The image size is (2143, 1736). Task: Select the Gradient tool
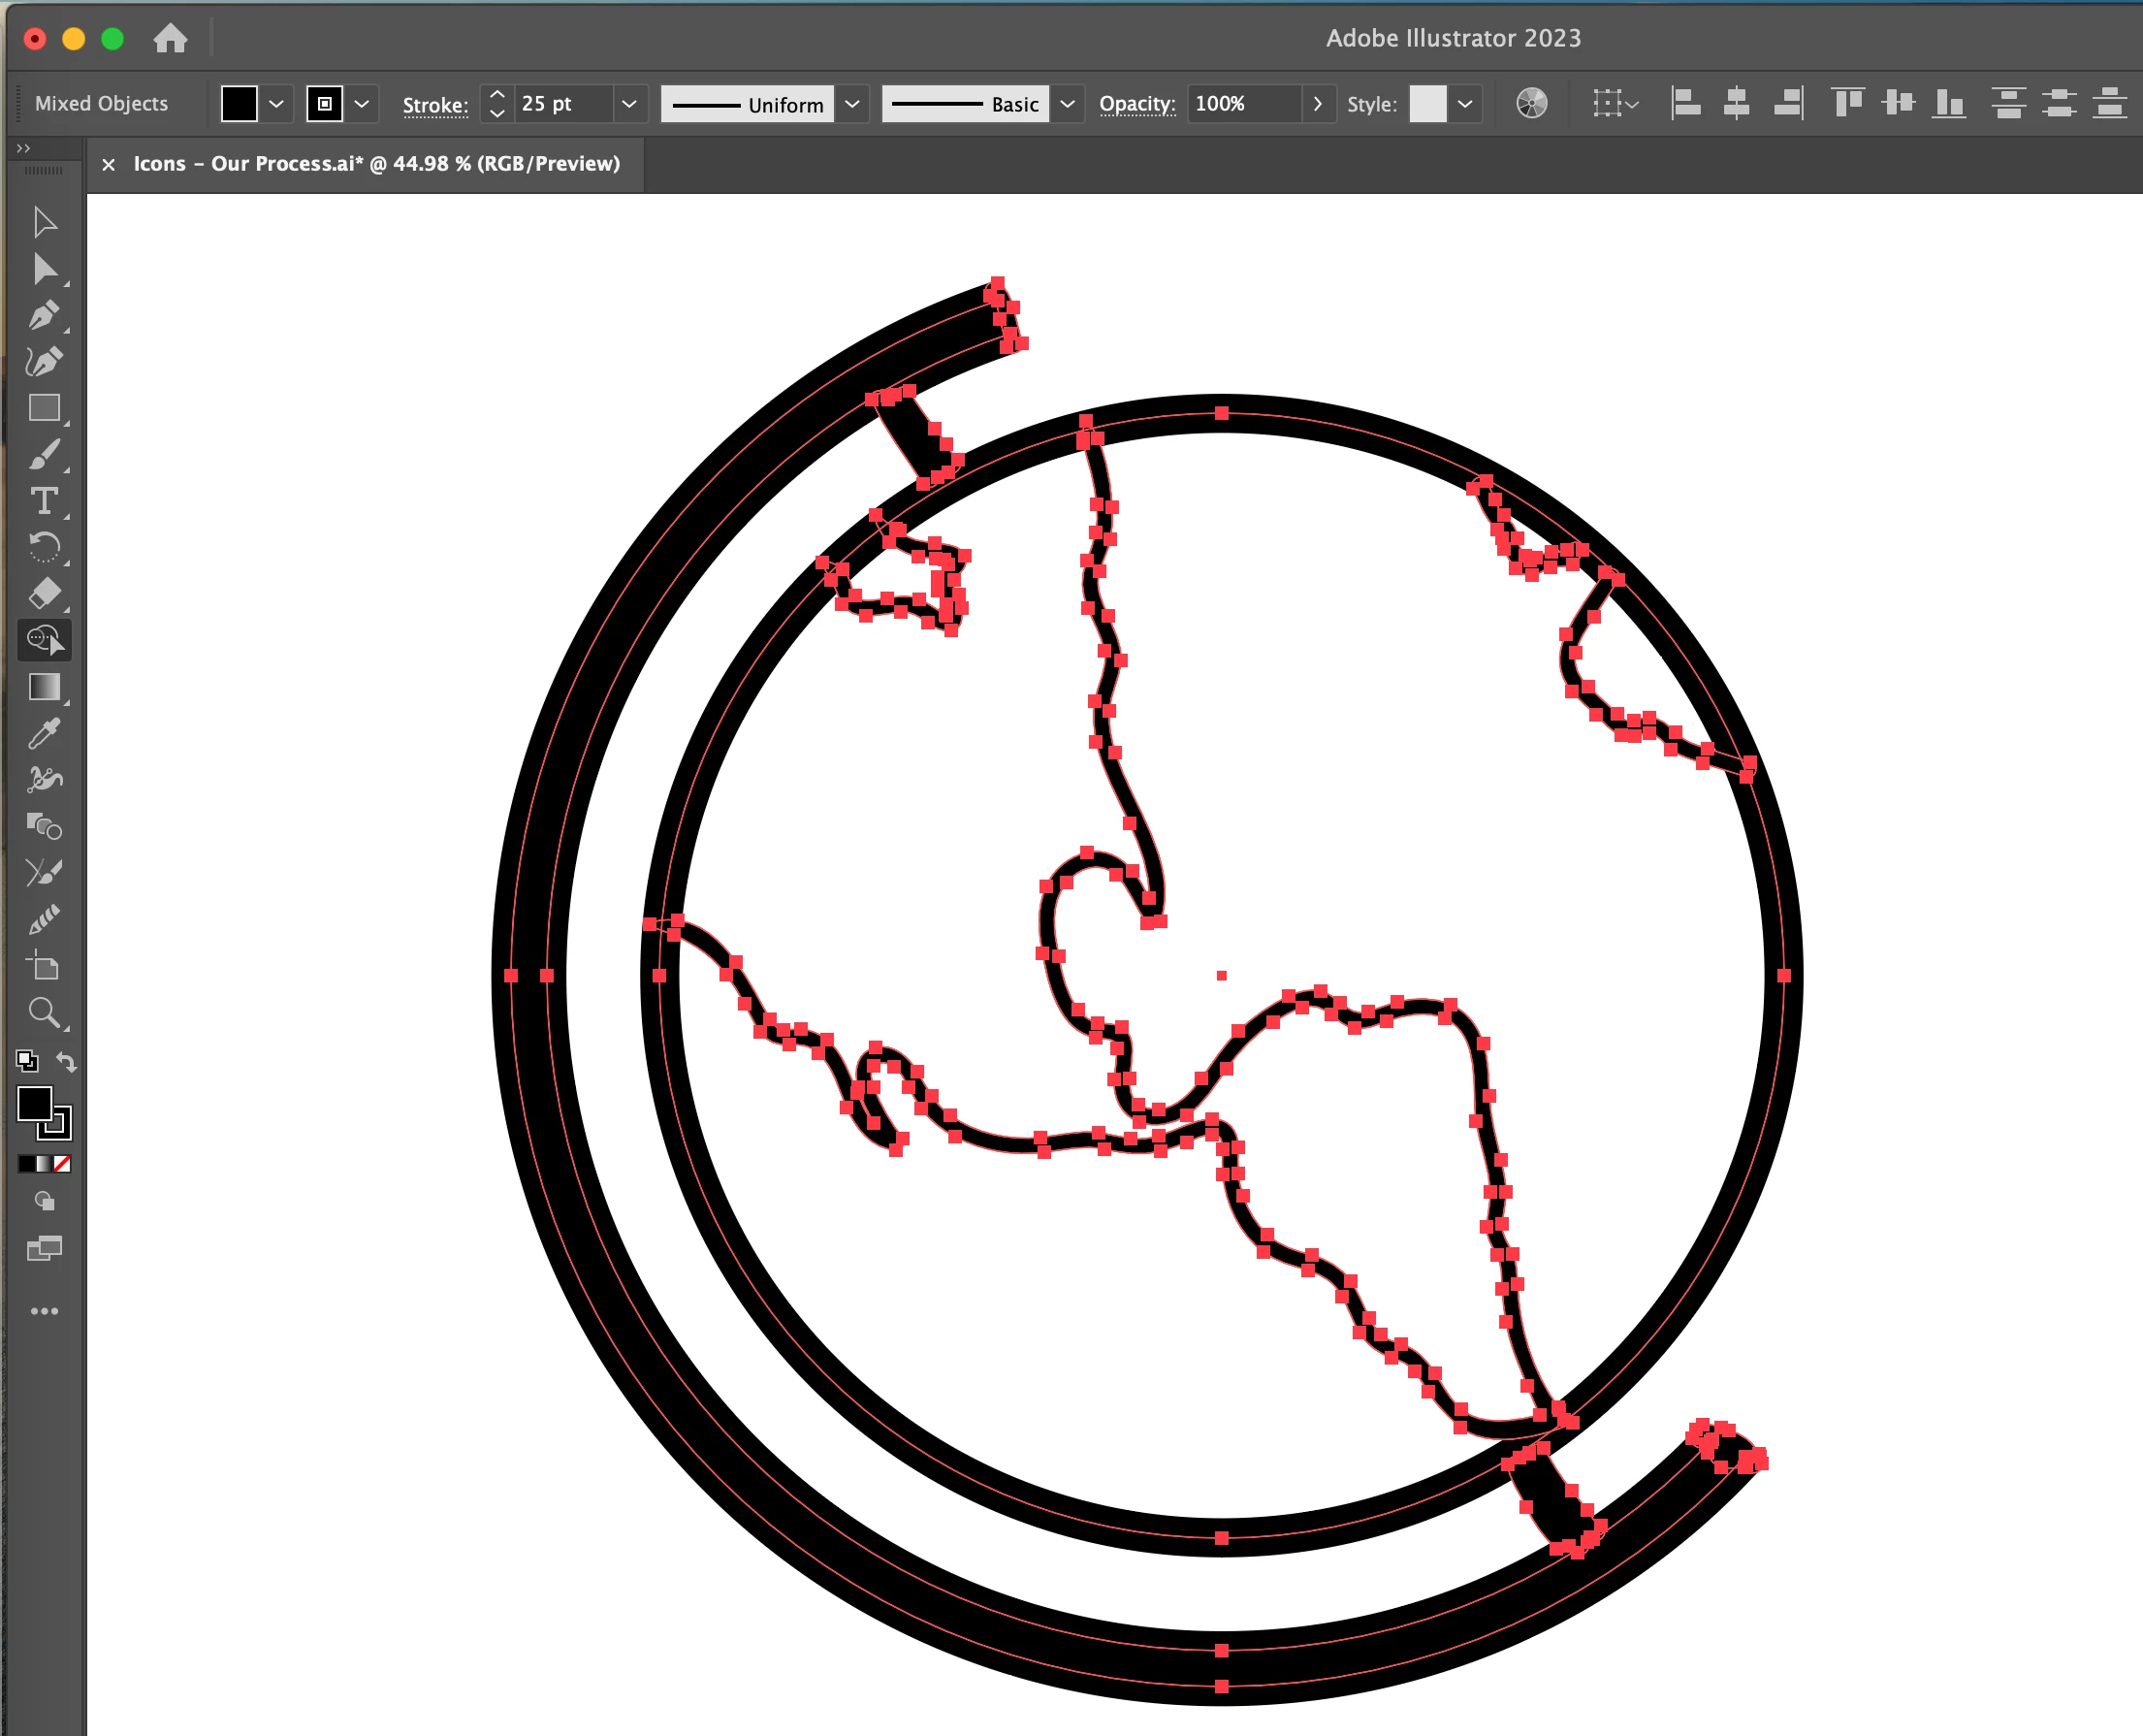(43, 687)
